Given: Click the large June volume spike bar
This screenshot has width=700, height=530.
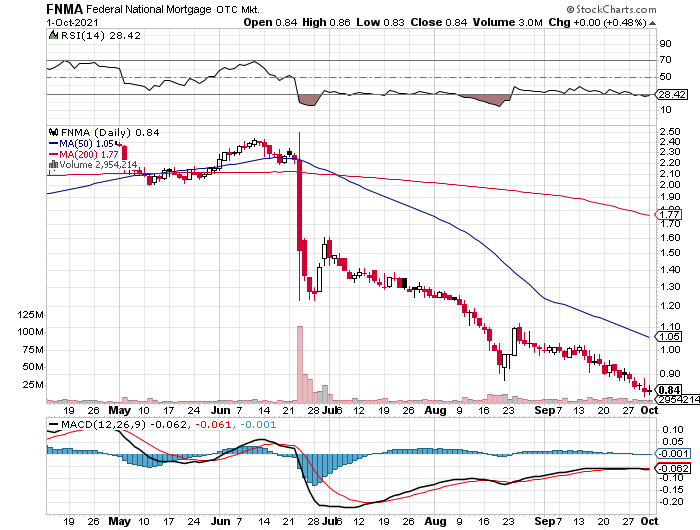Looking at the screenshot, I should pyautogui.click(x=300, y=364).
